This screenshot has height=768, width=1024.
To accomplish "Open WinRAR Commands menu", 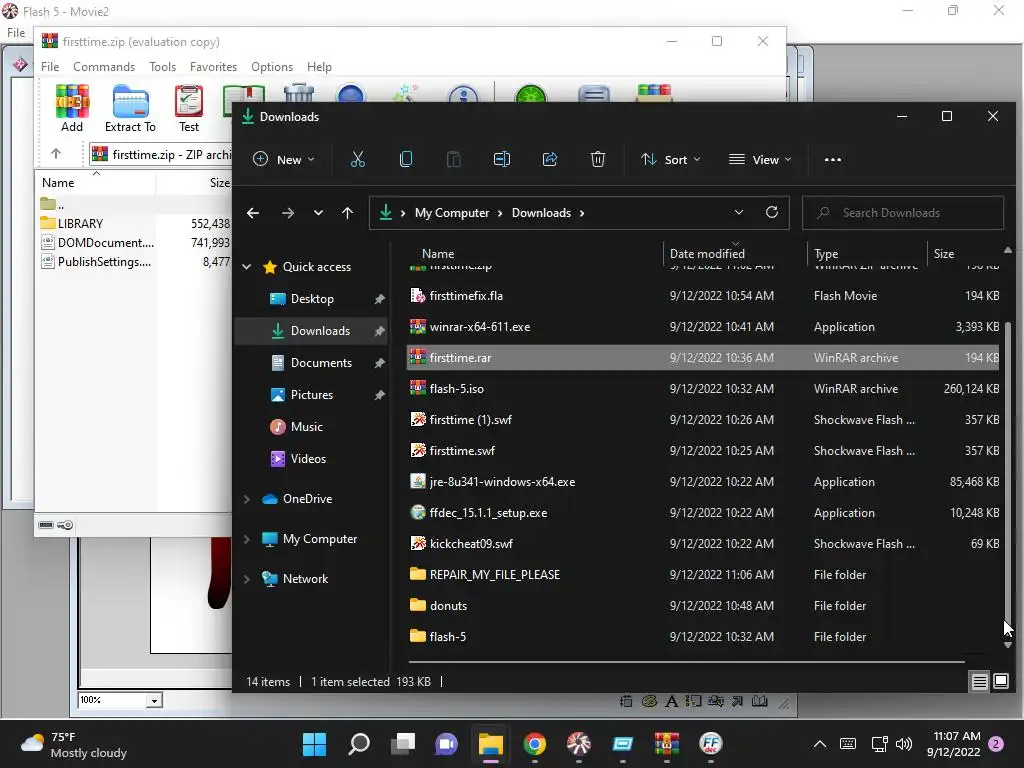I will tap(104, 67).
